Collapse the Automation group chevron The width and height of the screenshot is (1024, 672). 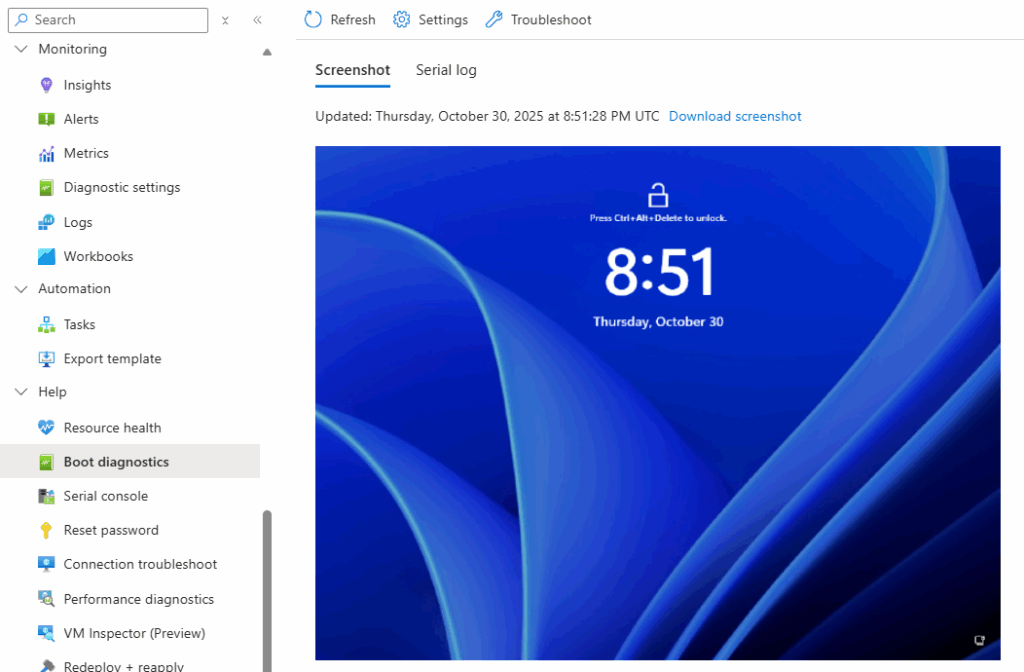click(22, 289)
